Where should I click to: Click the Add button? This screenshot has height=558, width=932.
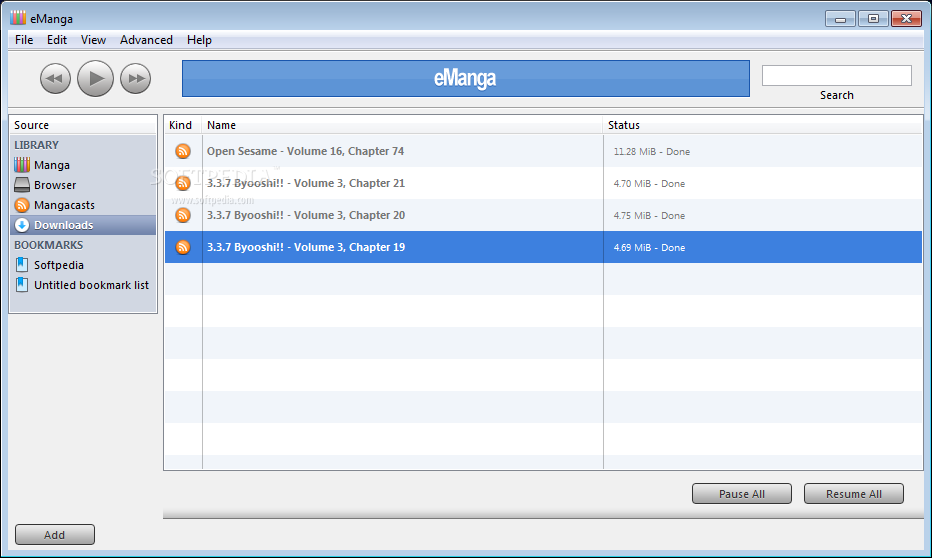55,535
